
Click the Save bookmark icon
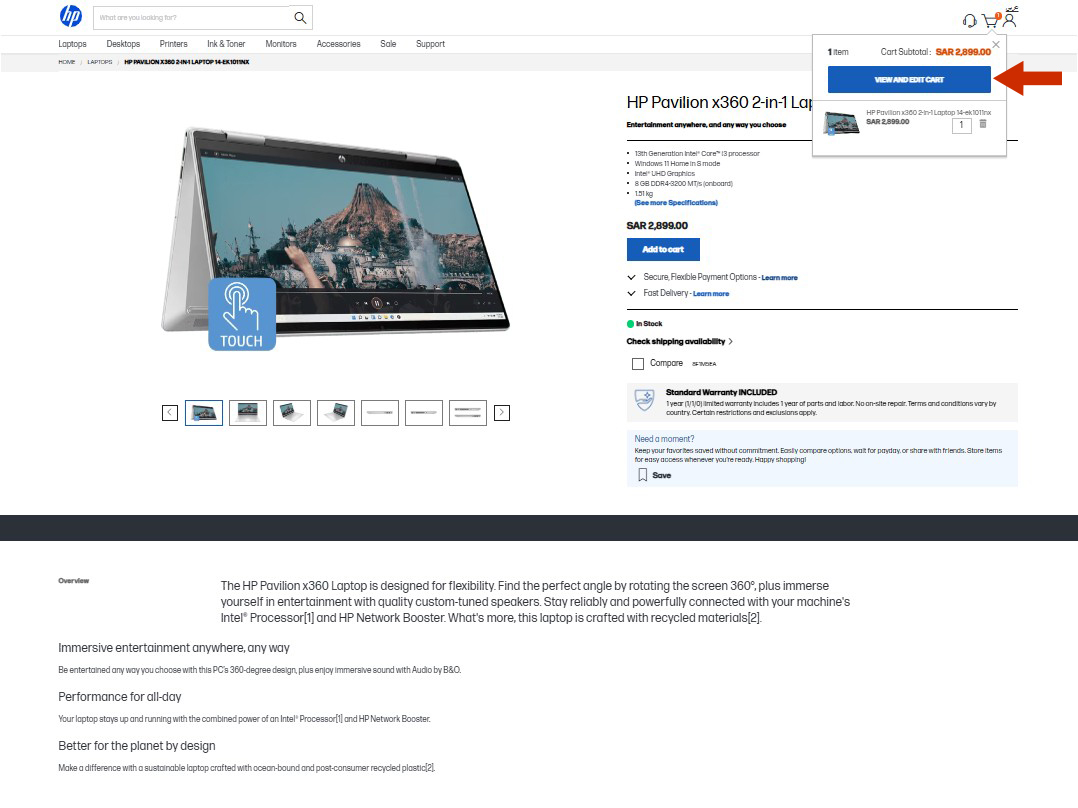tap(643, 476)
